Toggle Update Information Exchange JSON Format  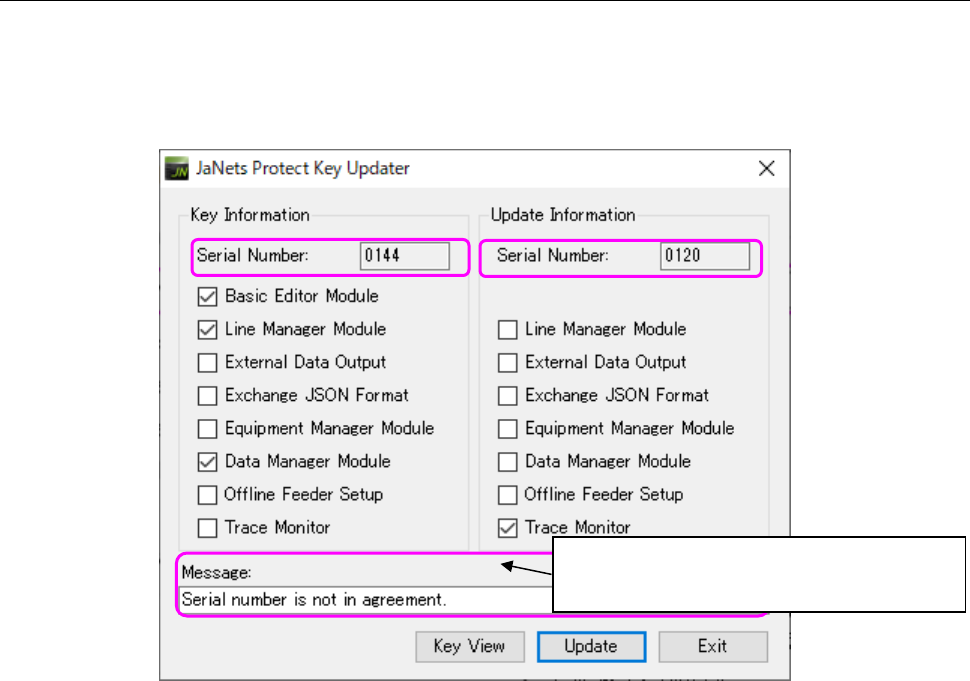pos(508,395)
